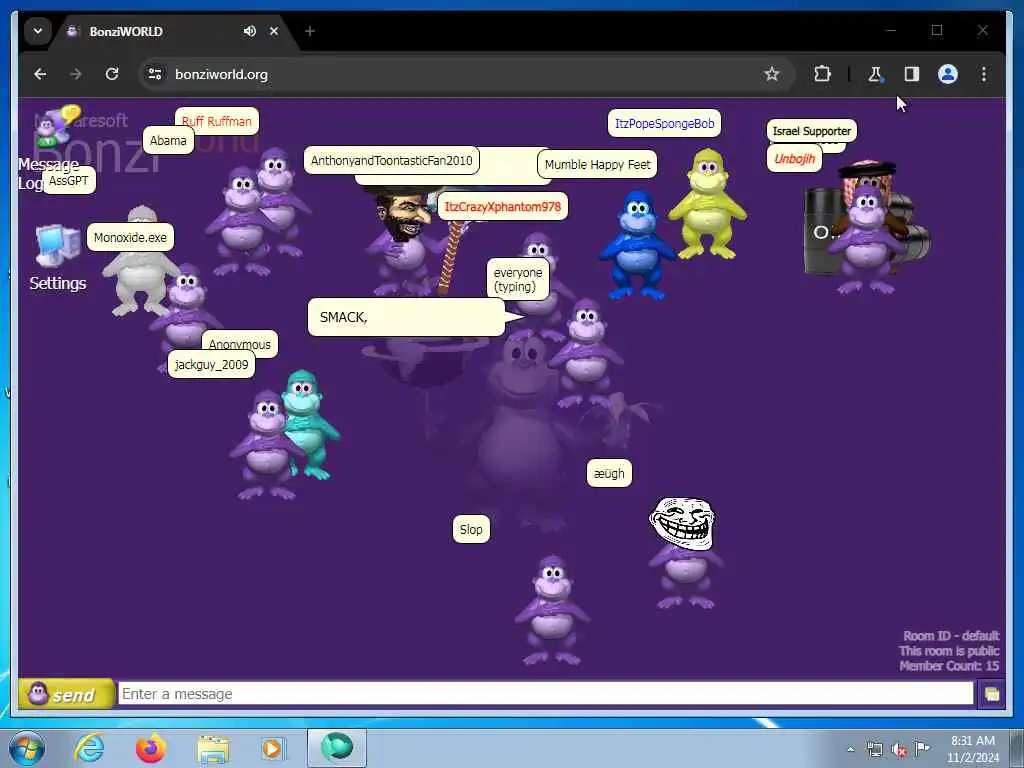Click the browser forward arrow

tap(76, 74)
